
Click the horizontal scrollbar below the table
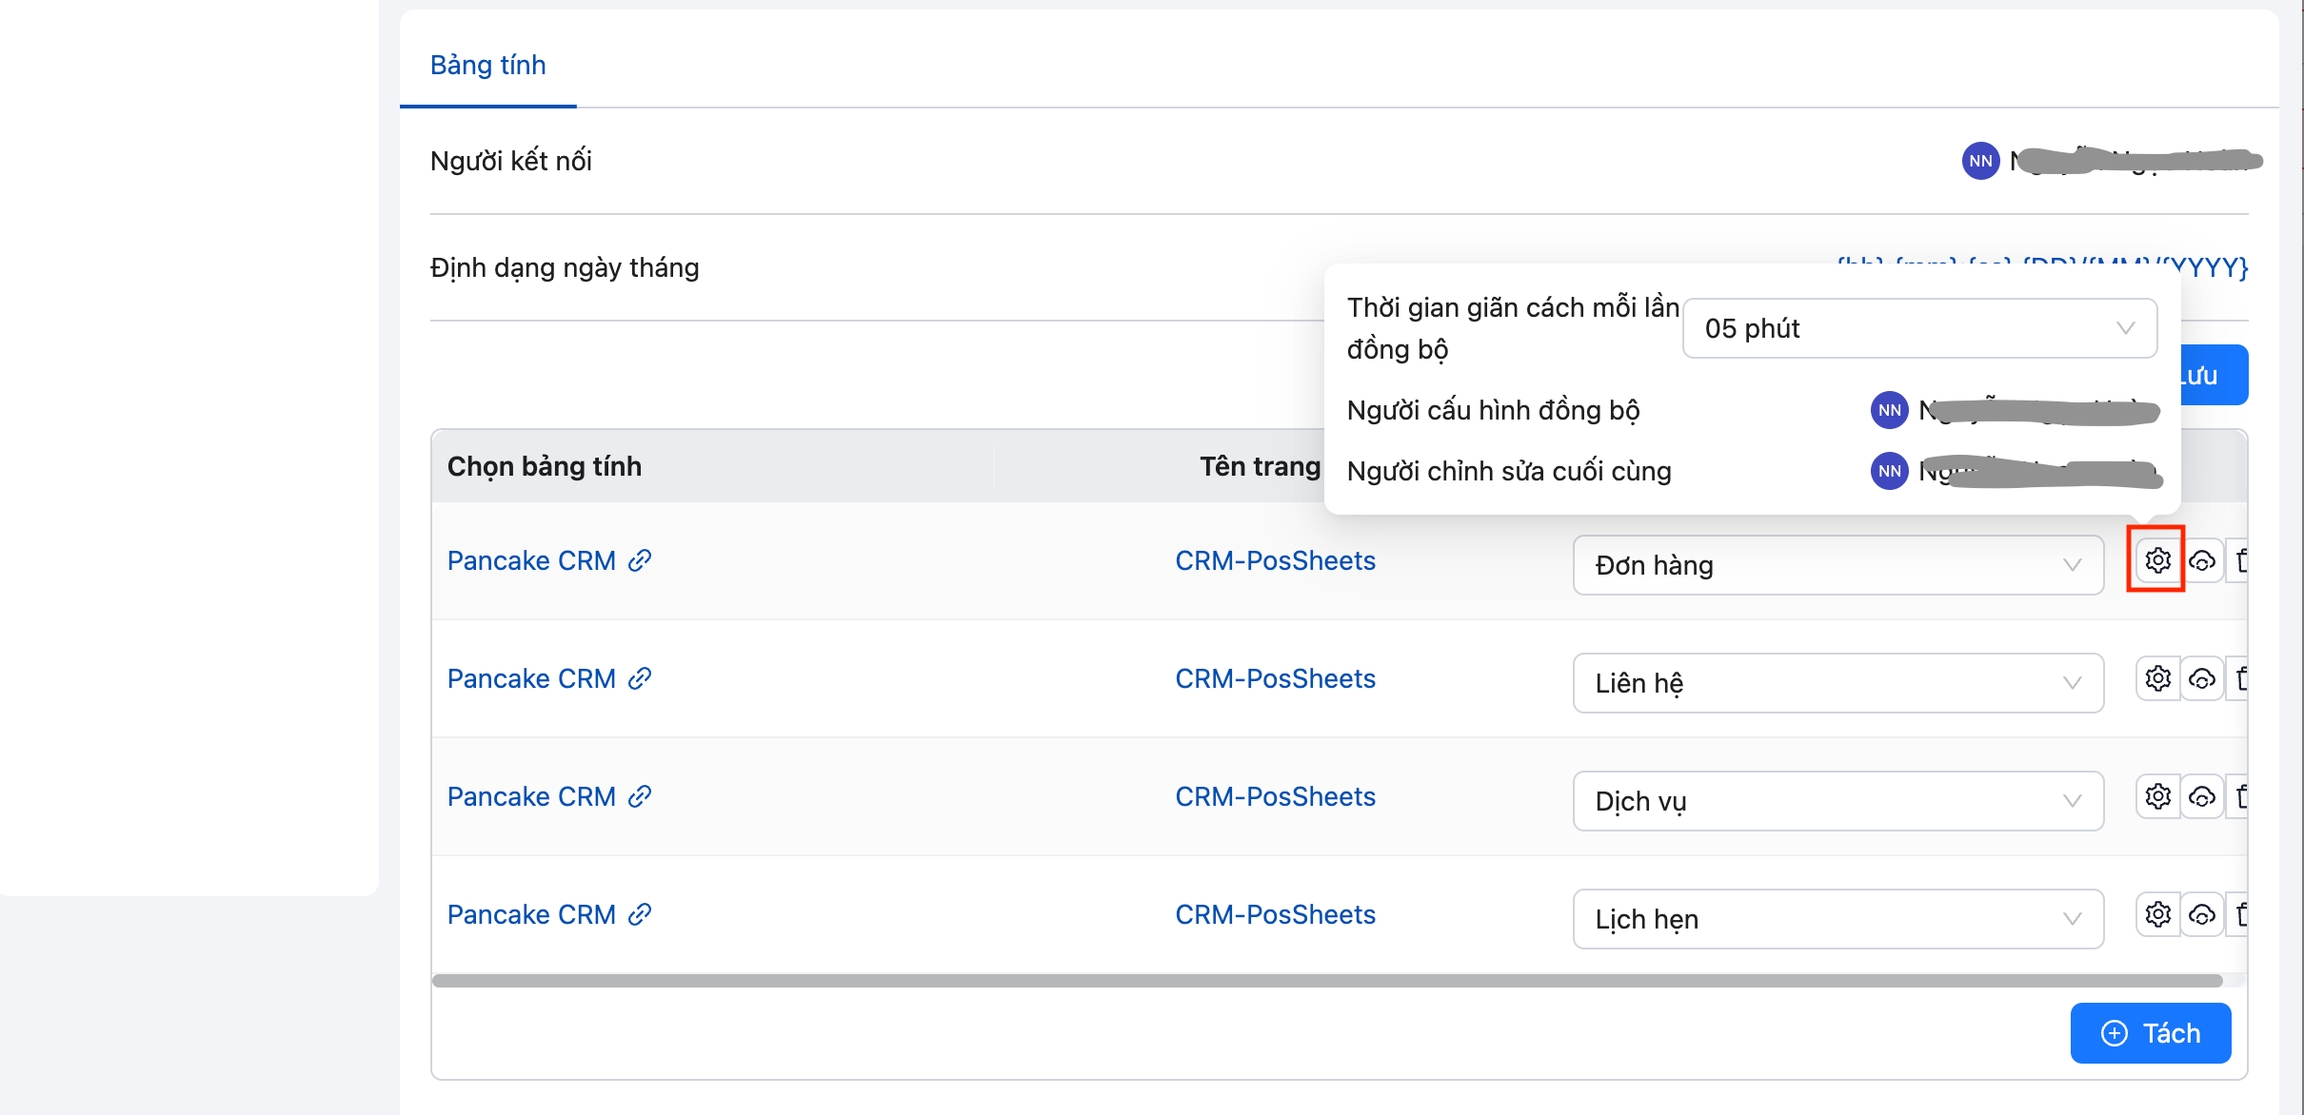click(1326, 981)
